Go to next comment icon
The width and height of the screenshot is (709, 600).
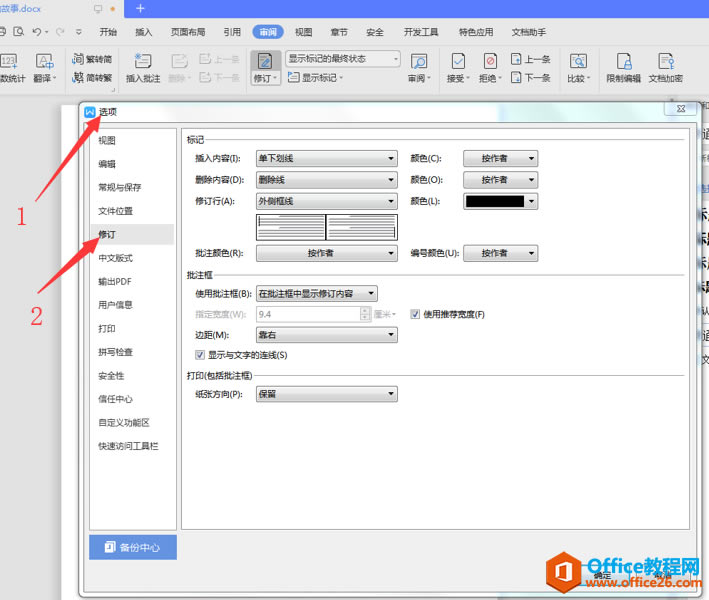coord(205,77)
